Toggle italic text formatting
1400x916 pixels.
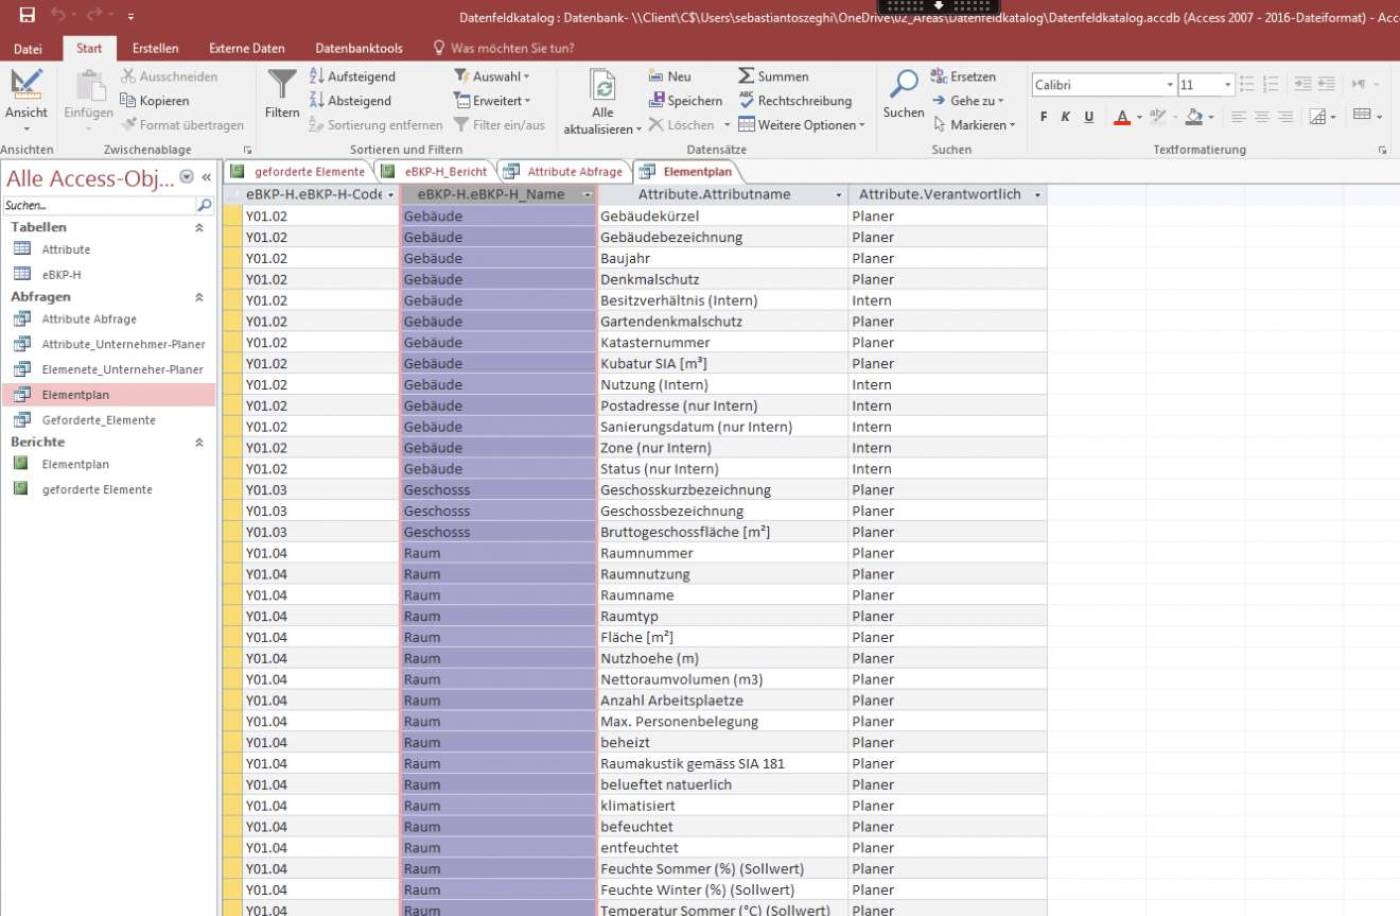tap(1065, 117)
